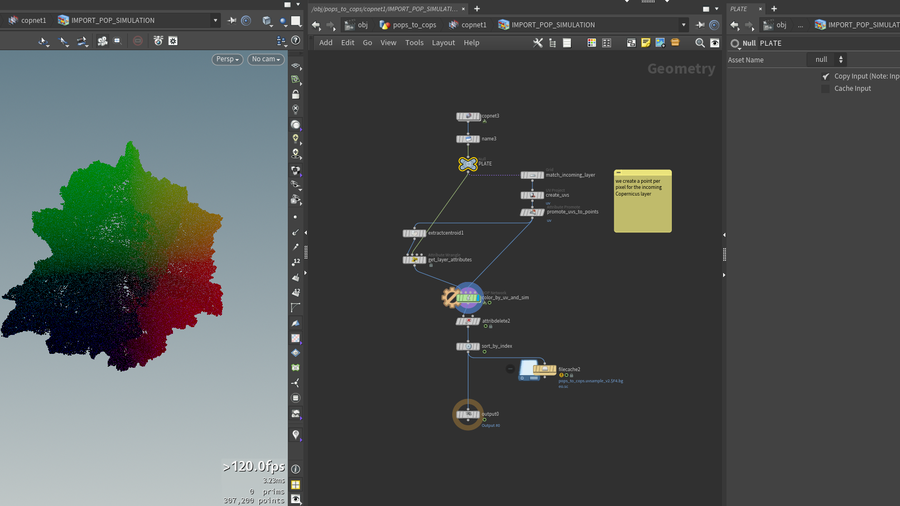Click the viewport layout grid icon at bottom
The width and height of the screenshot is (900, 506).
(x=296, y=484)
